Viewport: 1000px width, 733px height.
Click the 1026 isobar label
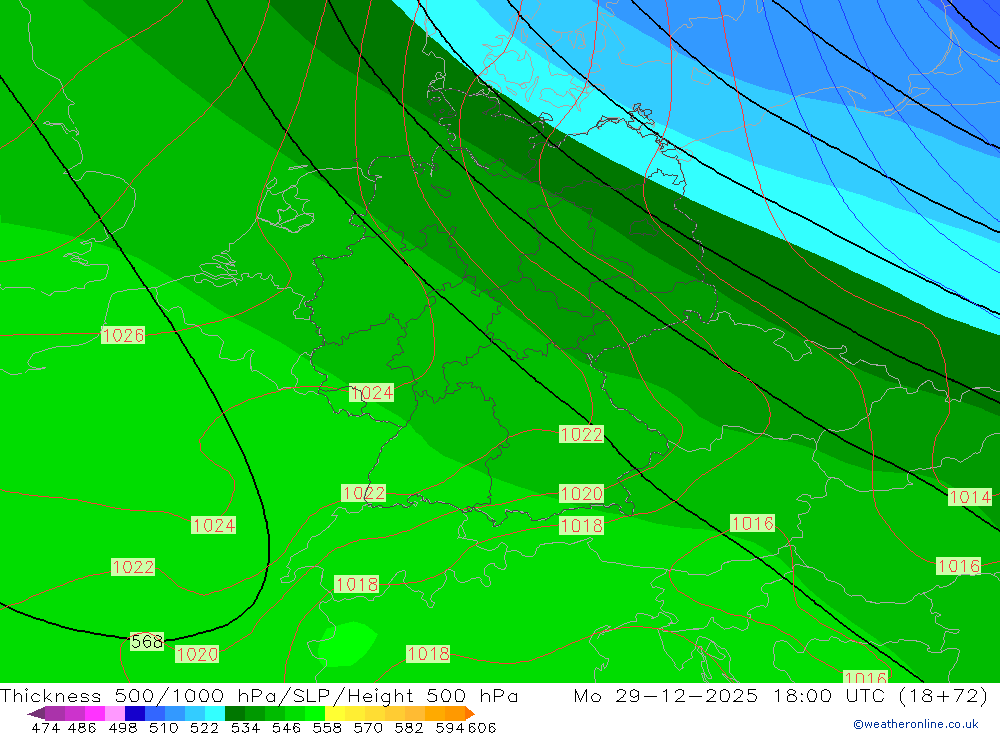coord(123,335)
